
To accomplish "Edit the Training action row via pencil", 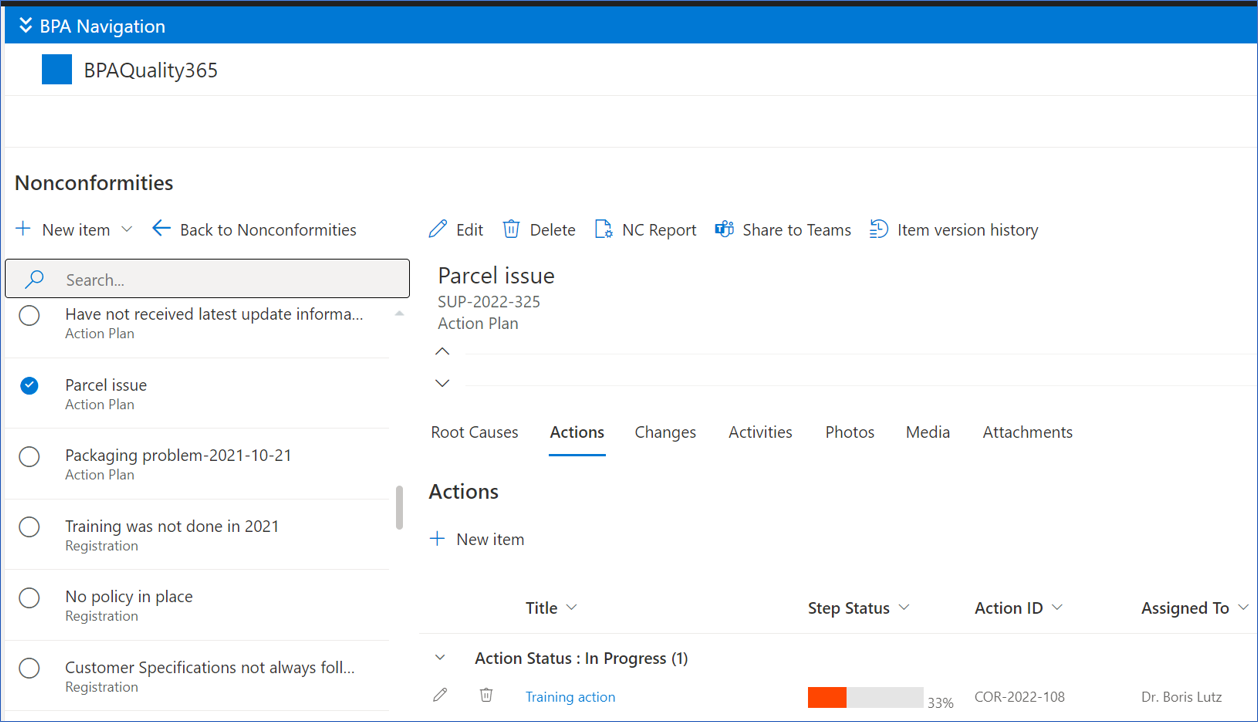I will click(x=440, y=695).
